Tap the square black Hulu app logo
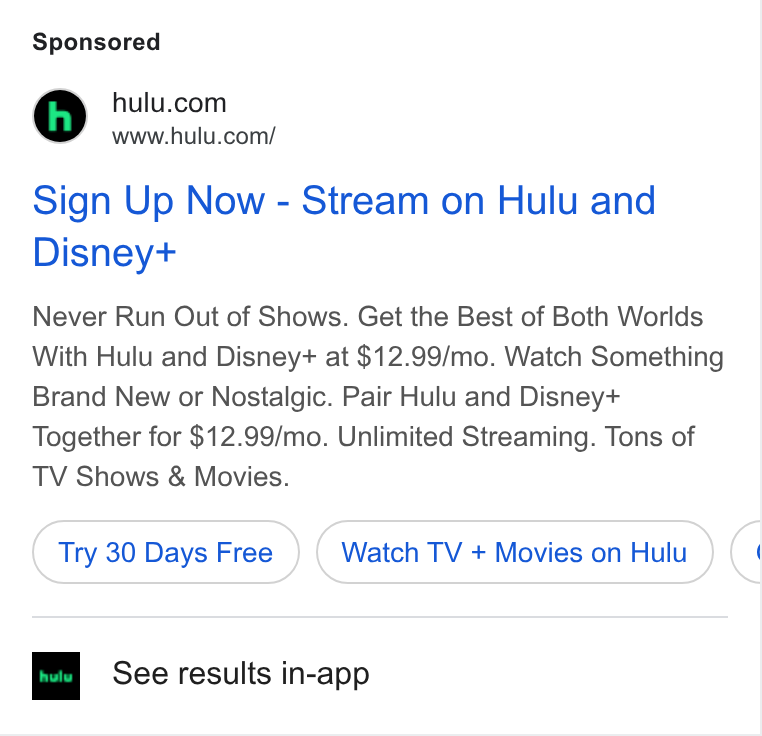762x736 pixels. point(56,676)
